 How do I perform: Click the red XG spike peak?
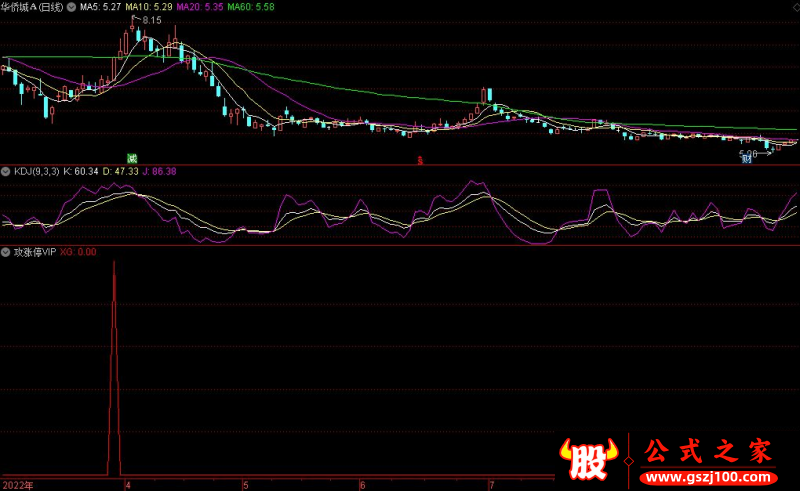pos(114,264)
